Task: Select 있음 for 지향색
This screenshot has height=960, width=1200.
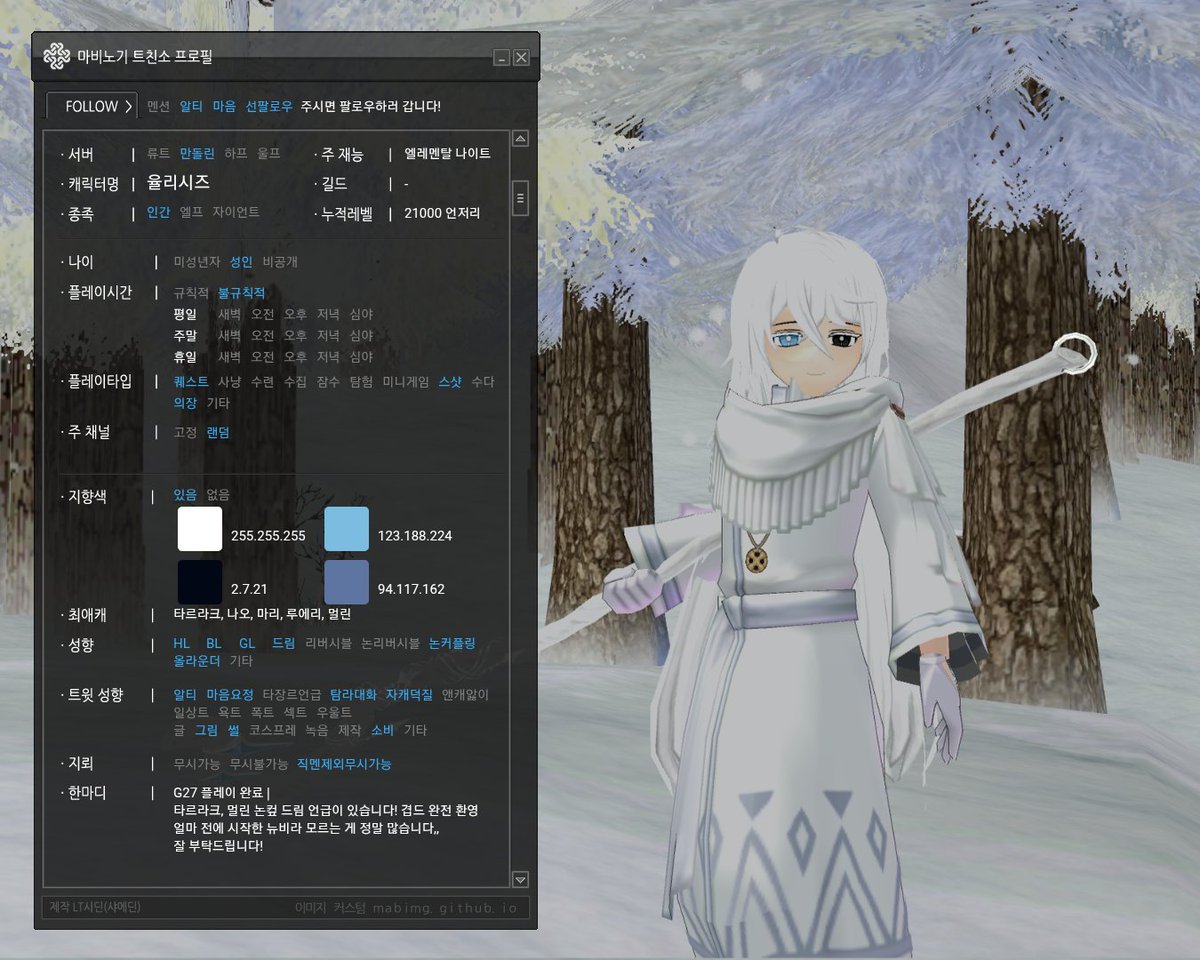Action: click(185, 495)
